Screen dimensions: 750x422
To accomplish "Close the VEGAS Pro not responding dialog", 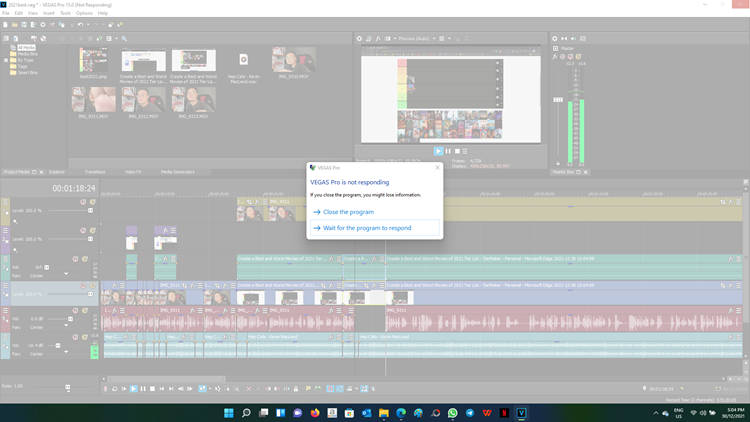I will pos(437,167).
